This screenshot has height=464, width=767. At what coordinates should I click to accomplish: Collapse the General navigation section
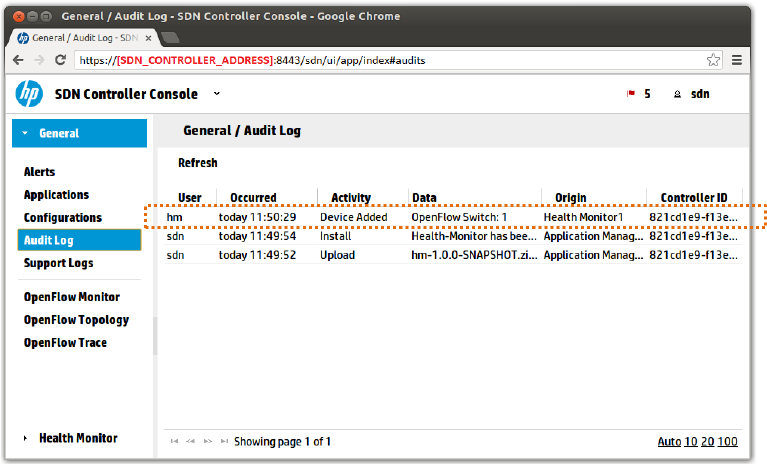tap(25, 133)
